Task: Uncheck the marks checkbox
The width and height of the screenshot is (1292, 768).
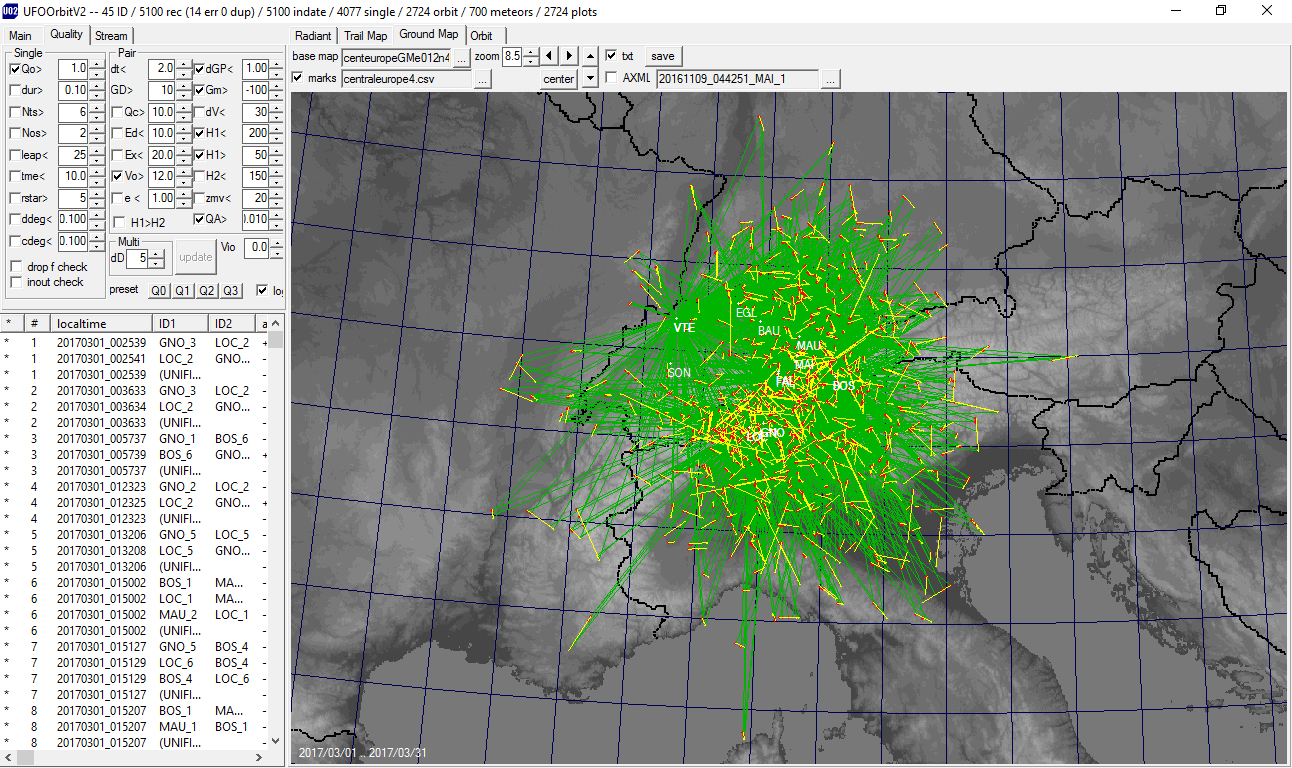Action: pyautogui.click(x=298, y=78)
